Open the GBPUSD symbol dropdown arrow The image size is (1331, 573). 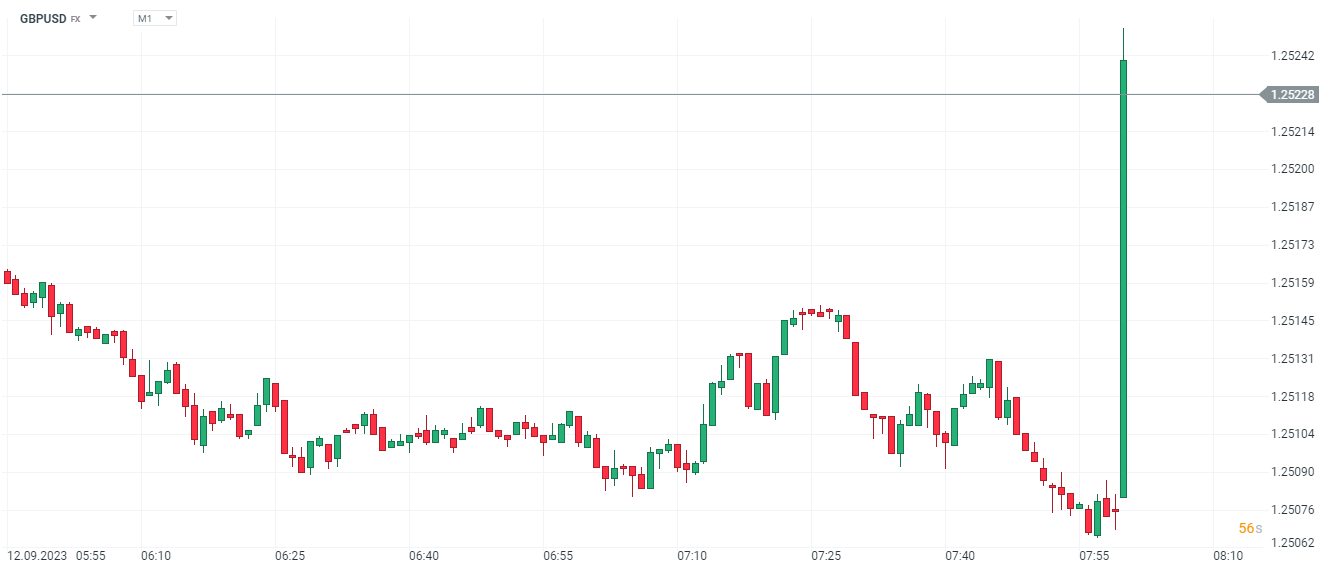93,18
